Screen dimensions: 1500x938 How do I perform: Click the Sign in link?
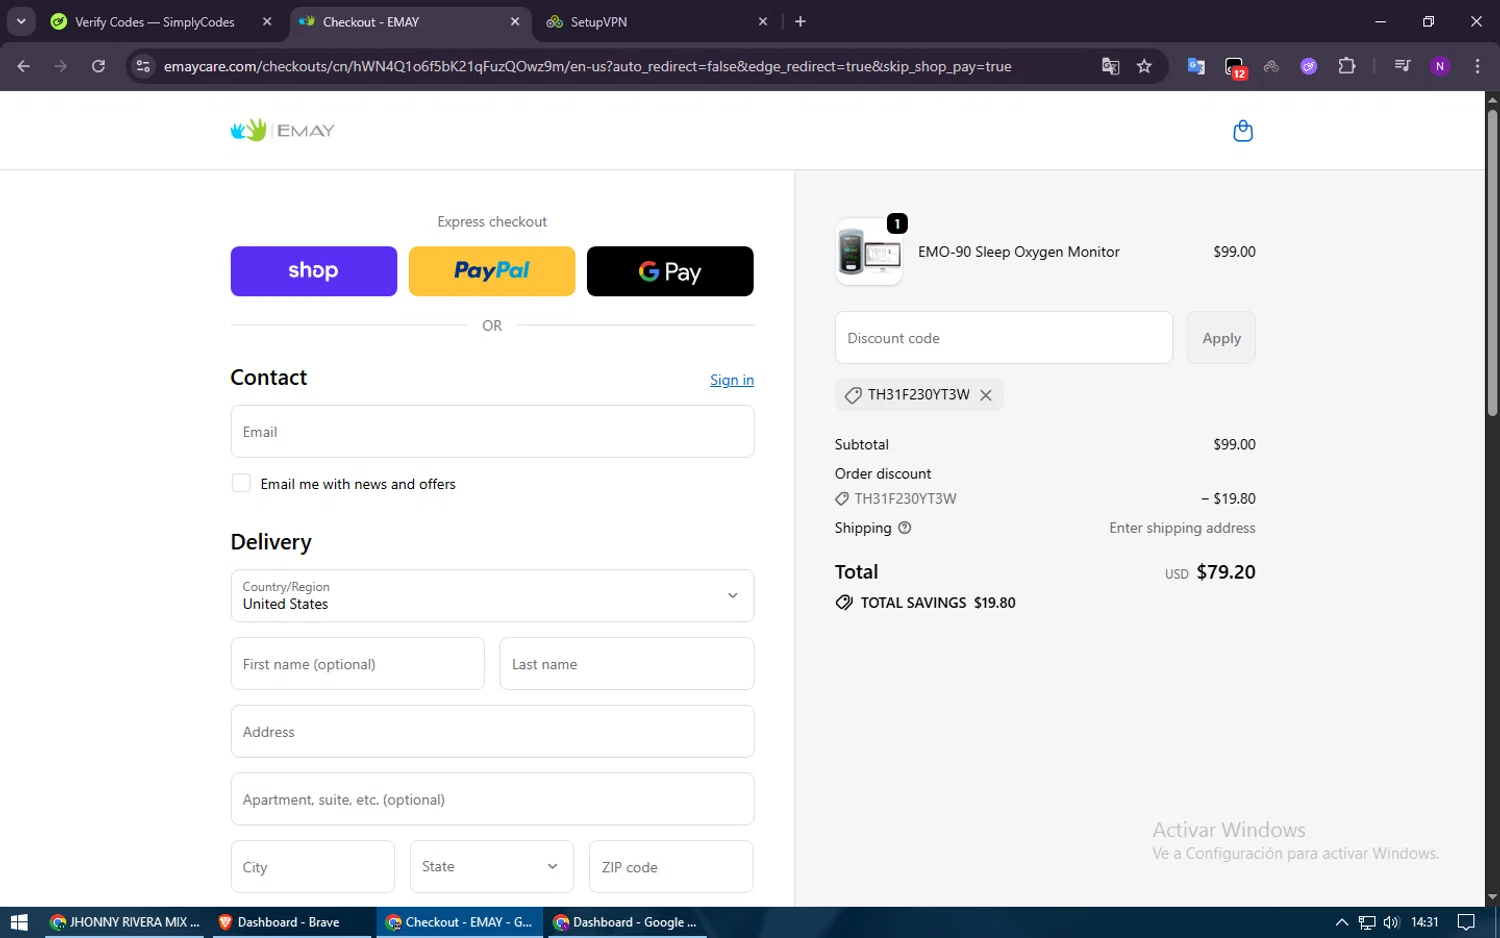732,380
